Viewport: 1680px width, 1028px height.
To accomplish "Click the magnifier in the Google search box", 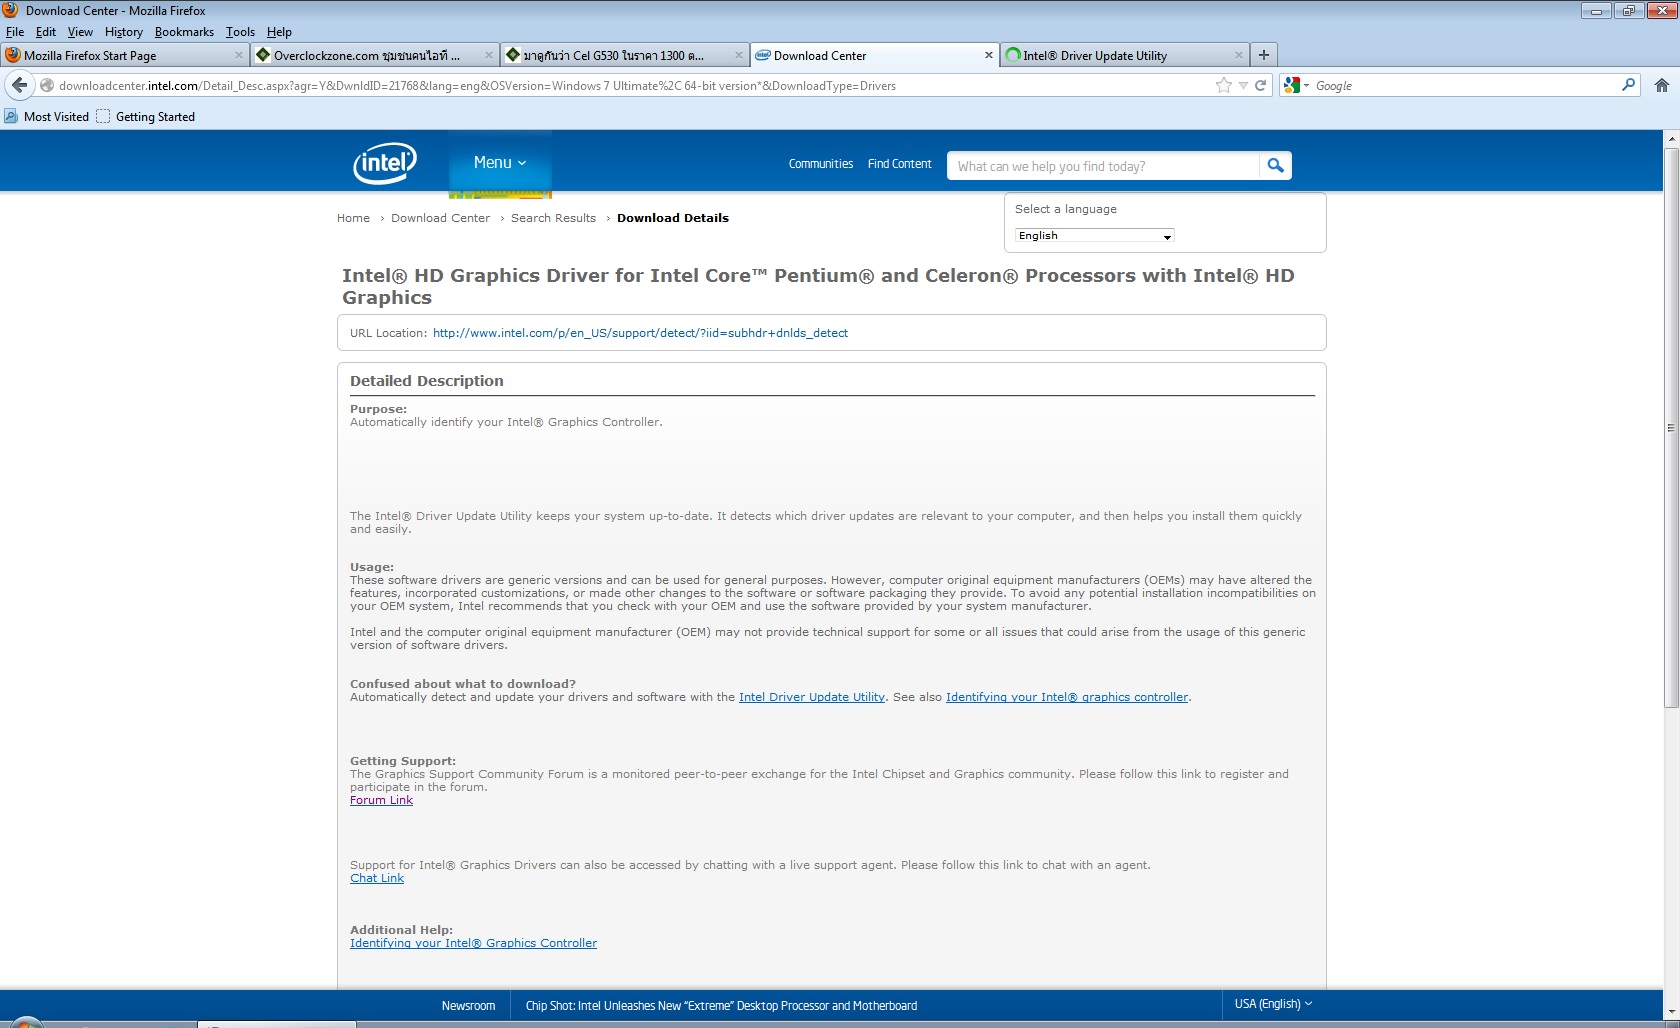I will (1628, 85).
